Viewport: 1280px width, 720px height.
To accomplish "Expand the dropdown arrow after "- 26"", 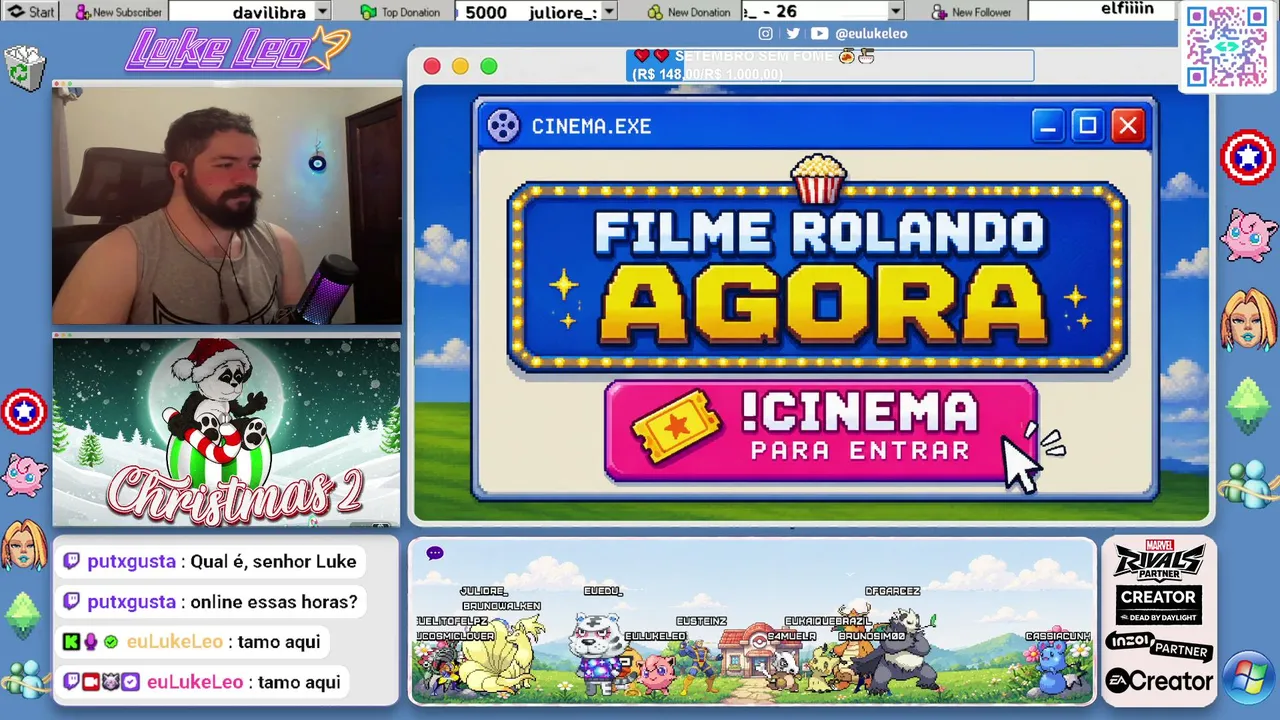I will point(895,12).
